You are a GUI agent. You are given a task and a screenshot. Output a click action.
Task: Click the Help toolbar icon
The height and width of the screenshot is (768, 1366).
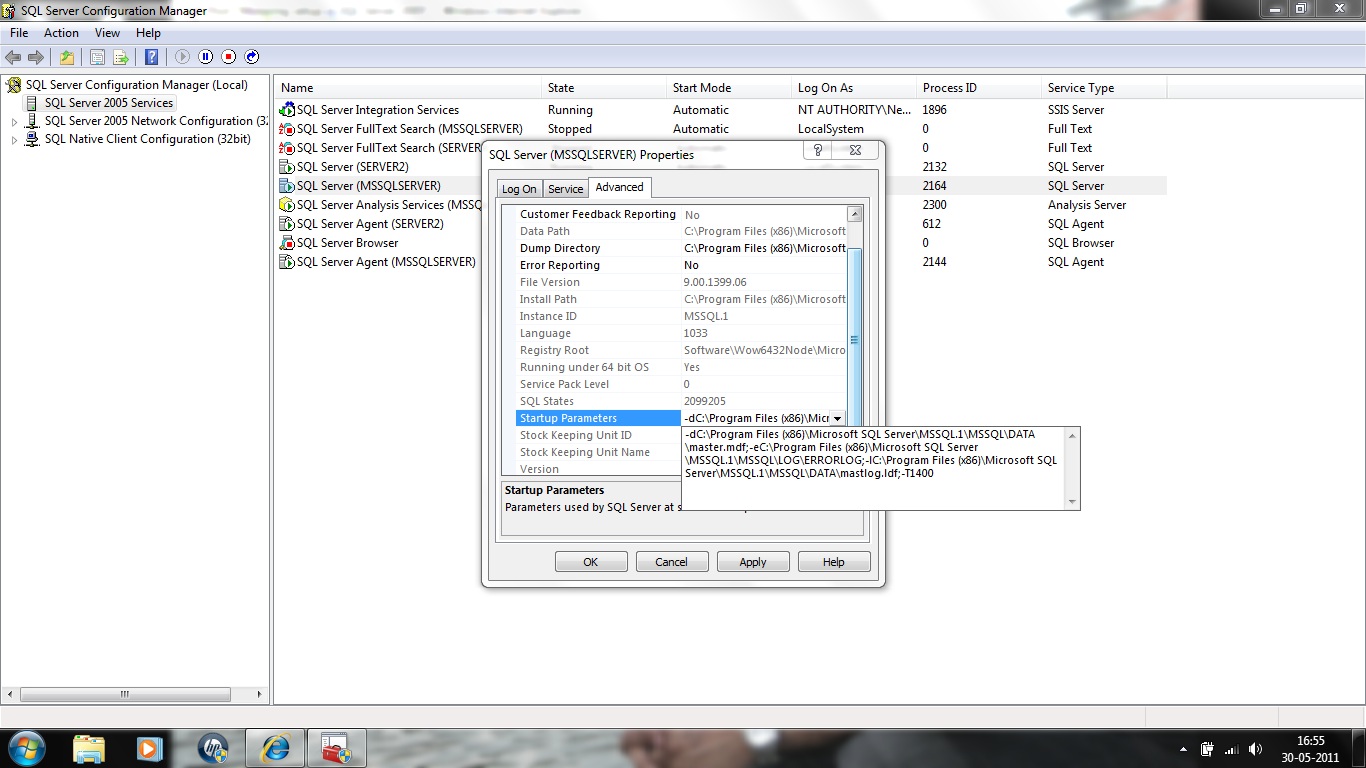coord(152,57)
